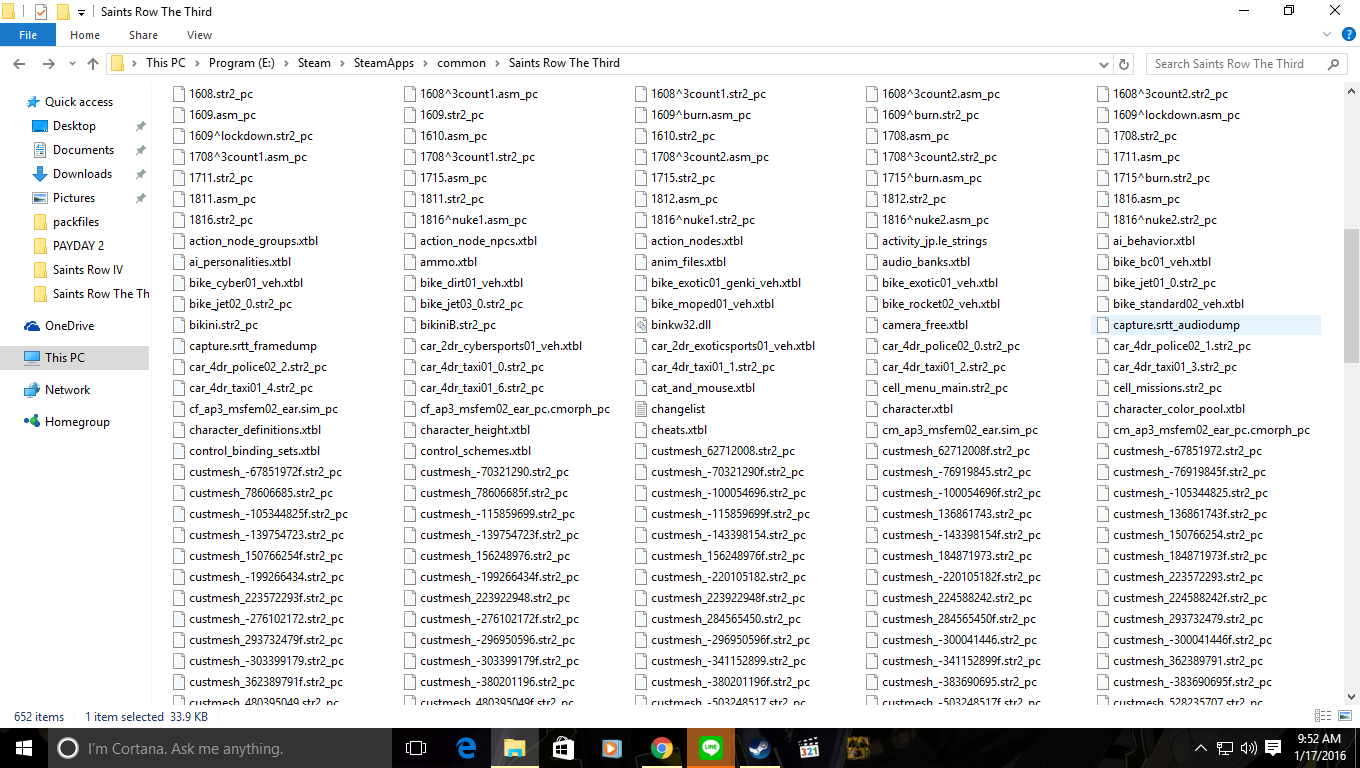
Task: Click the search magnifier icon
Action: (x=1333, y=63)
